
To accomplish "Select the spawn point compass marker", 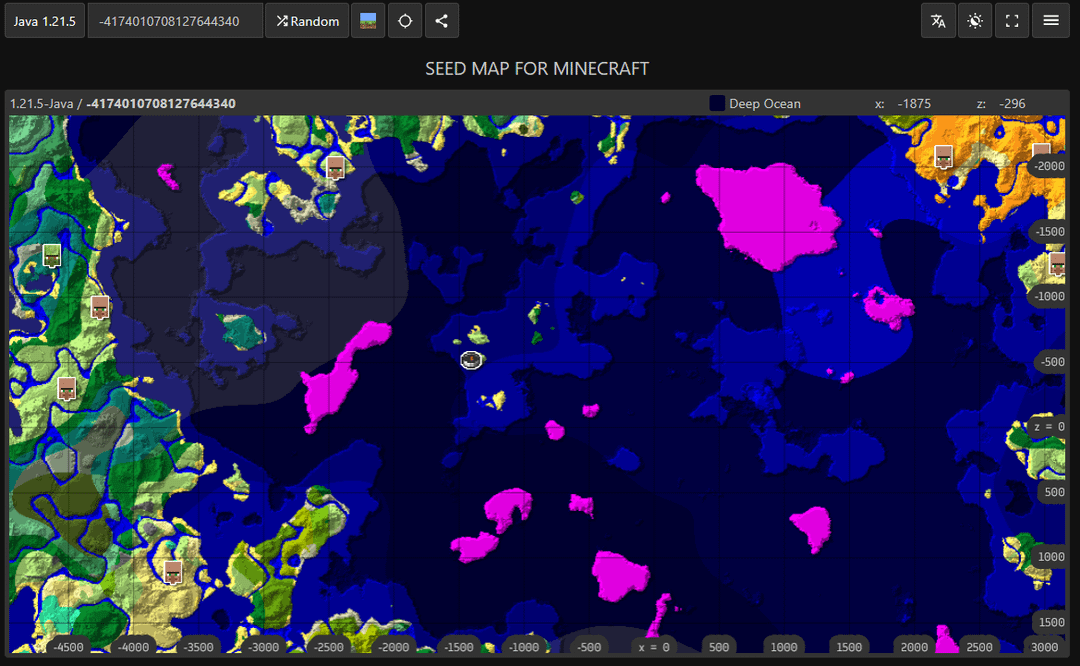I will click(472, 359).
